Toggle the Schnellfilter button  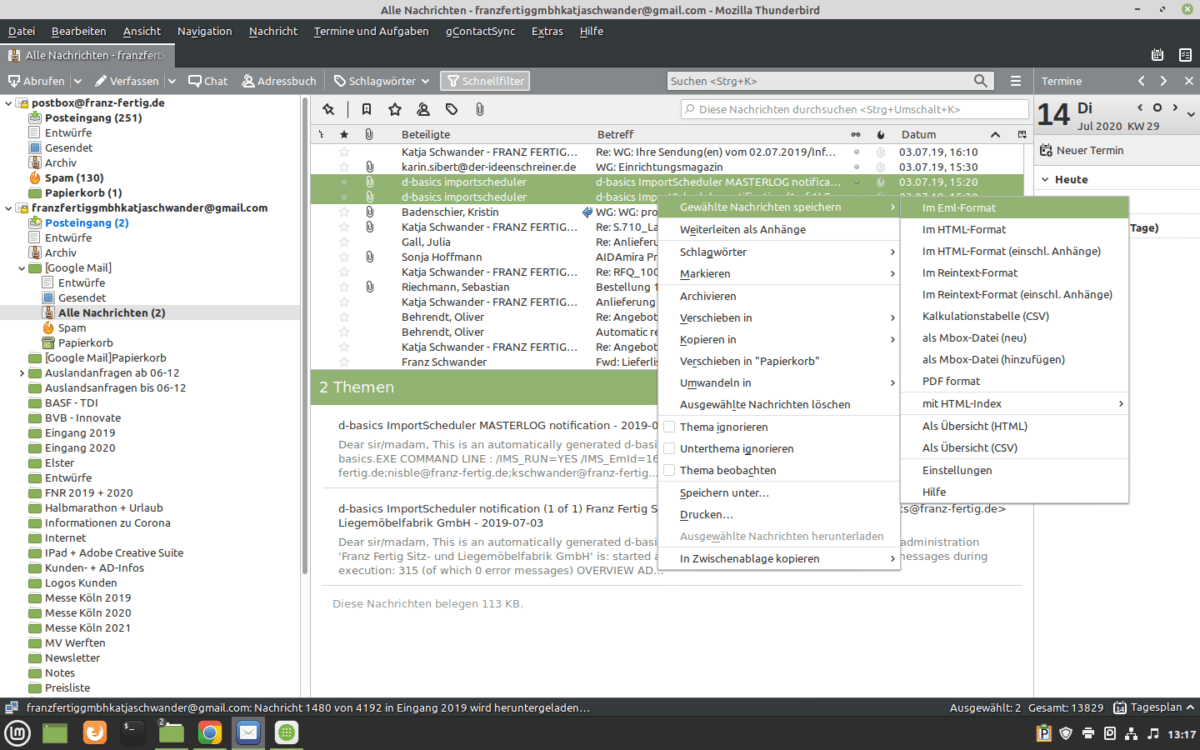pos(485,81)
